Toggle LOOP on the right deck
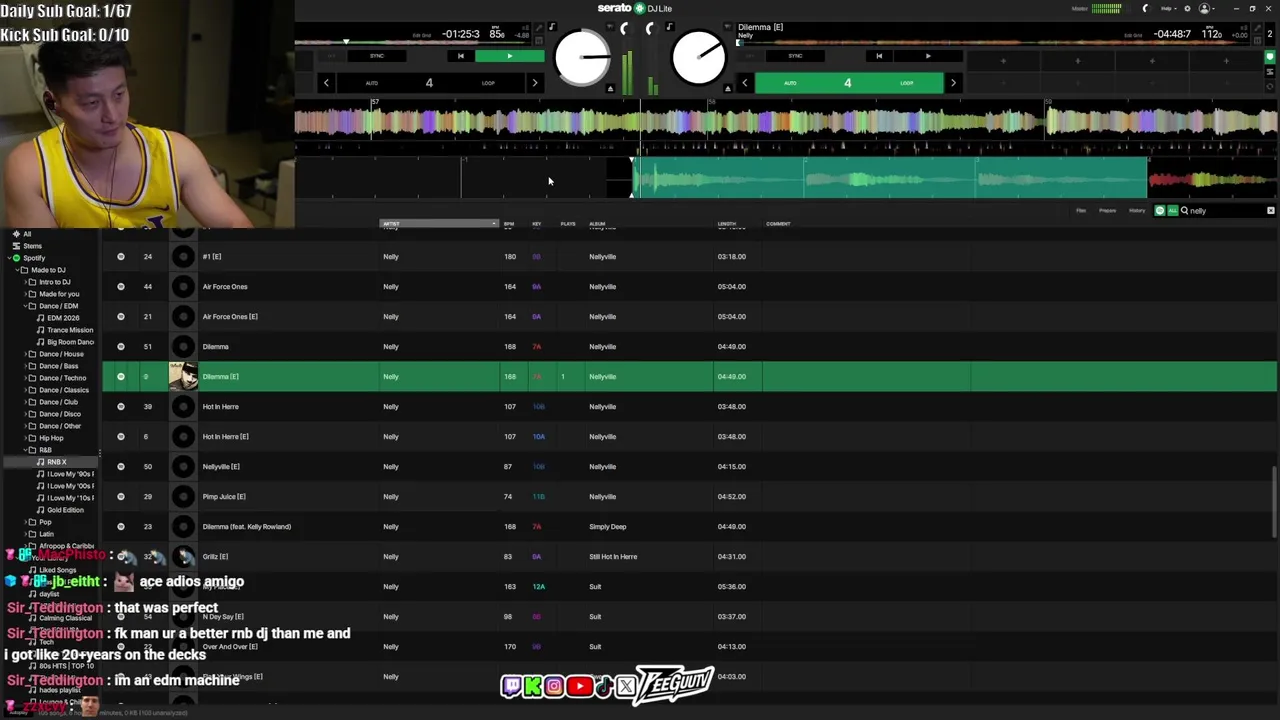Image resolution: width=1280 pixels, height=720 pixels. click(x=906, y=83)
